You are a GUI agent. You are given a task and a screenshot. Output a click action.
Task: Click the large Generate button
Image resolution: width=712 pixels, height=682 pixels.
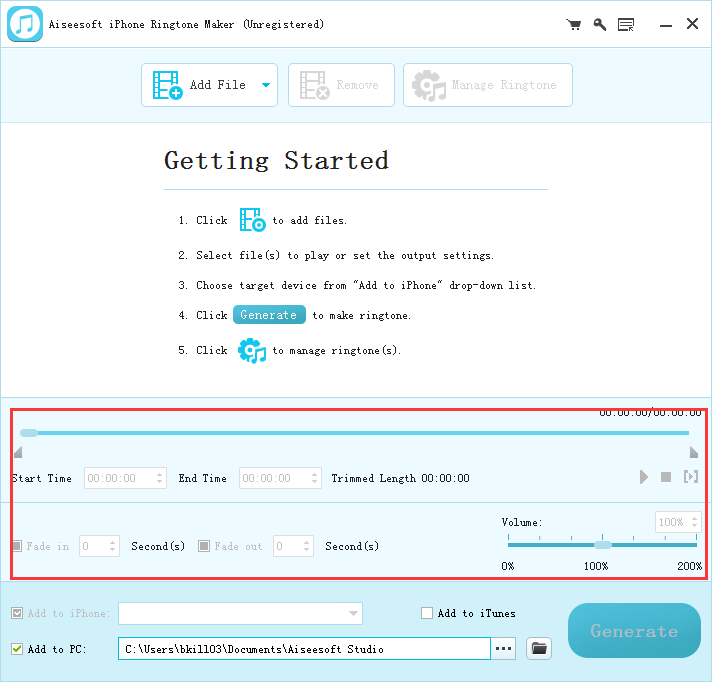click(634, 631)
